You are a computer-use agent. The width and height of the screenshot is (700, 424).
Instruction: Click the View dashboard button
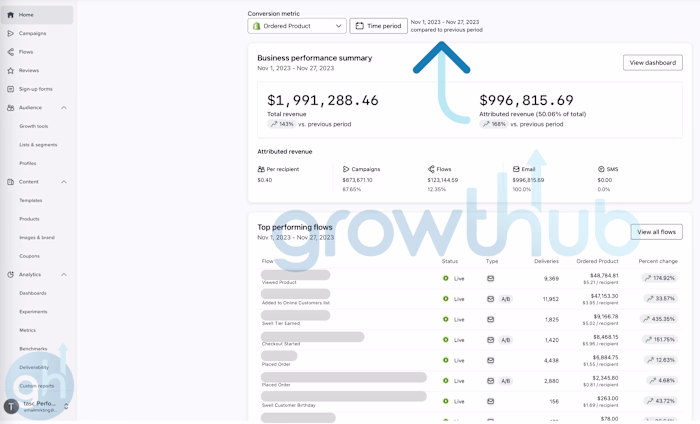tap(652, 63)
